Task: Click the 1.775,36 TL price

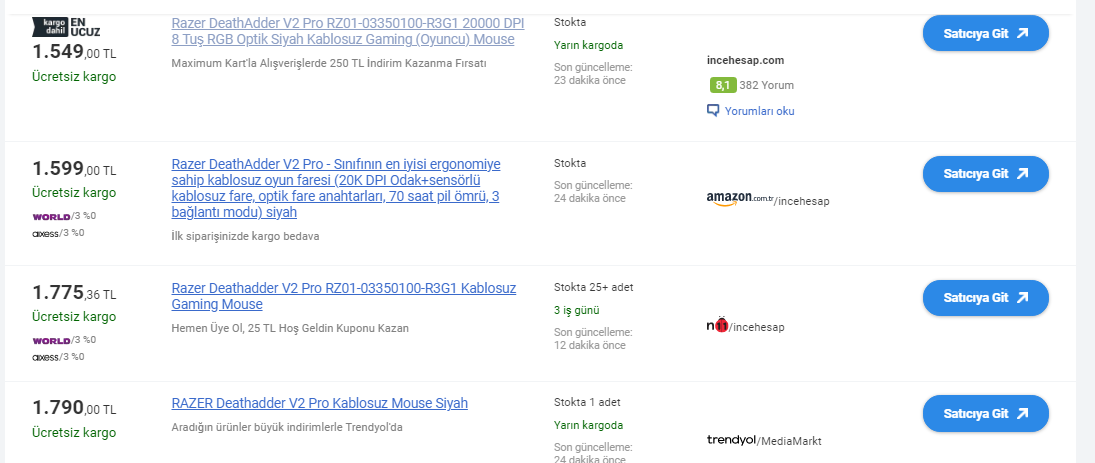Action: [74, 293]
